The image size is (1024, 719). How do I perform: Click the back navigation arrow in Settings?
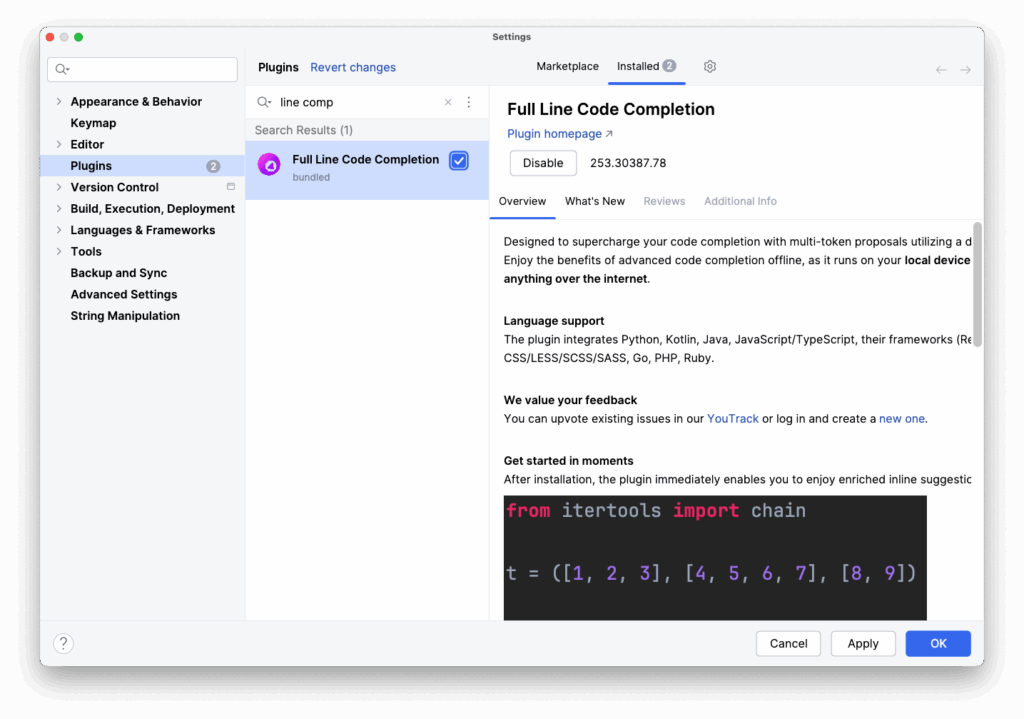[940, 68]
